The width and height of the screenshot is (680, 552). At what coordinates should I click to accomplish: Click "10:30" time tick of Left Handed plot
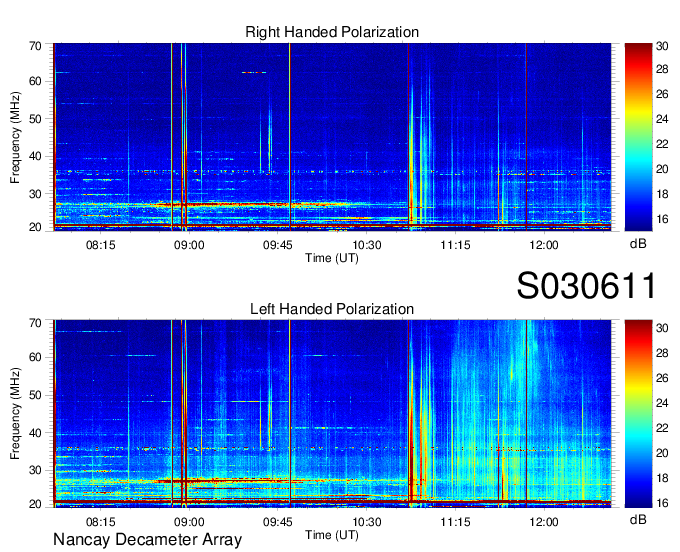(x=366, y=522)
